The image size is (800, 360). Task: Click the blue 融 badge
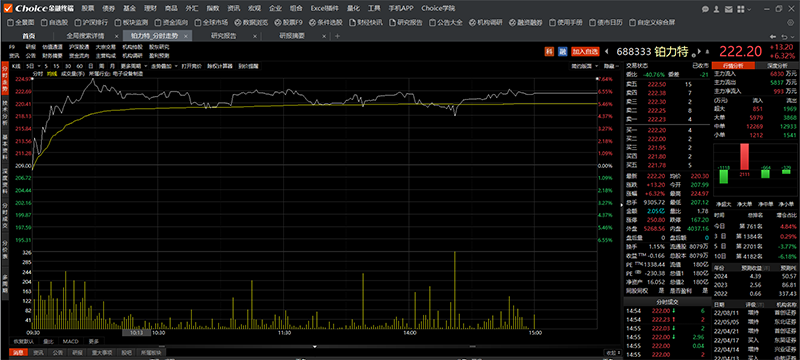click(x=563, y=52)
